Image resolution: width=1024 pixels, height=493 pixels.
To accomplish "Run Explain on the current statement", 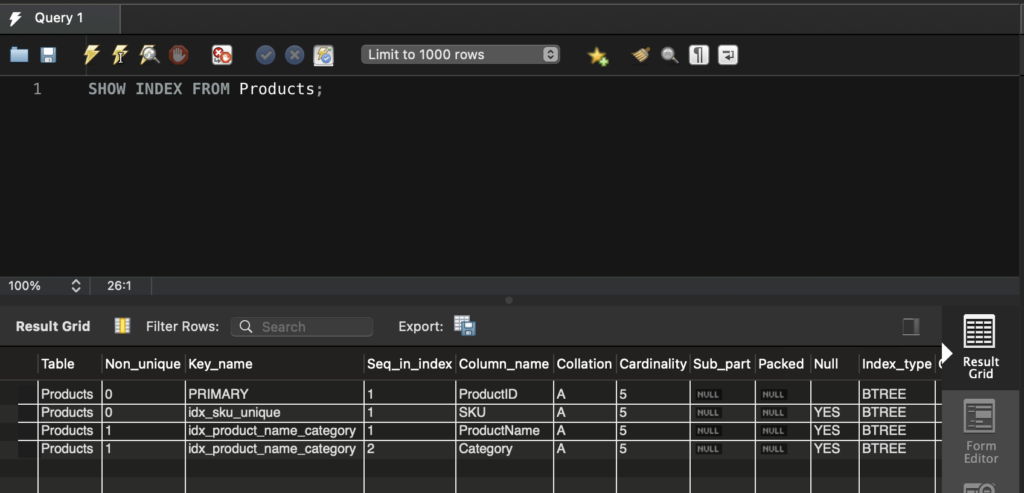I will 149,55.
